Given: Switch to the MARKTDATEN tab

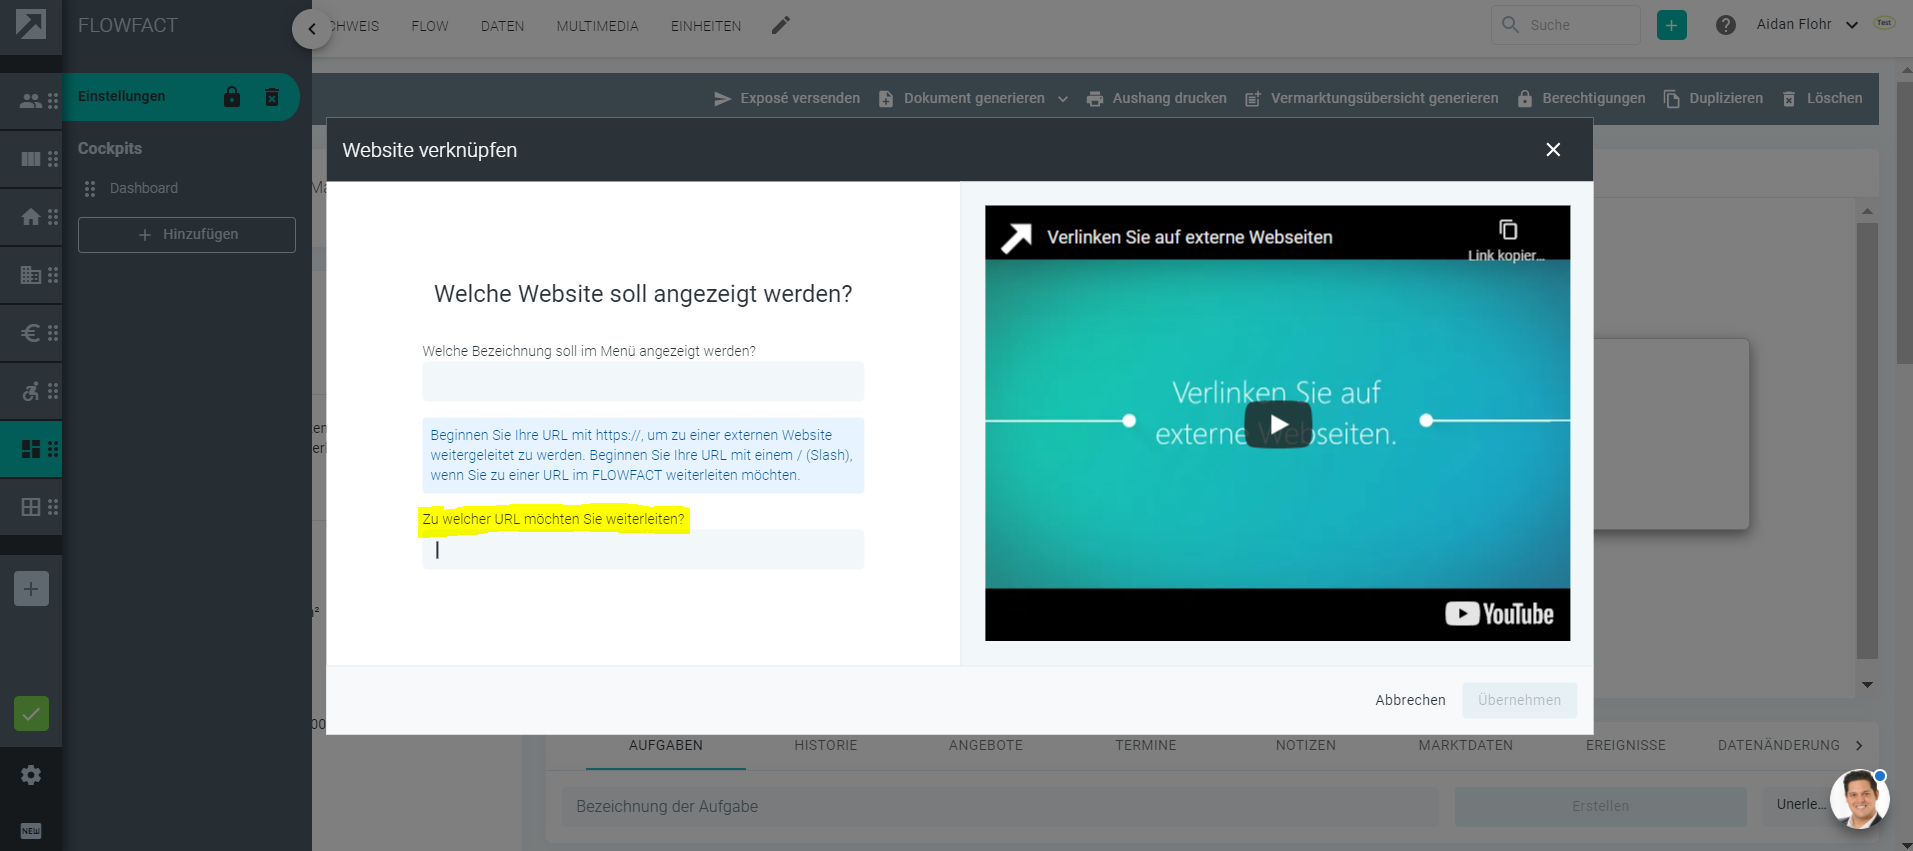Looking at the screenshot, I should tap(1466, 745).
